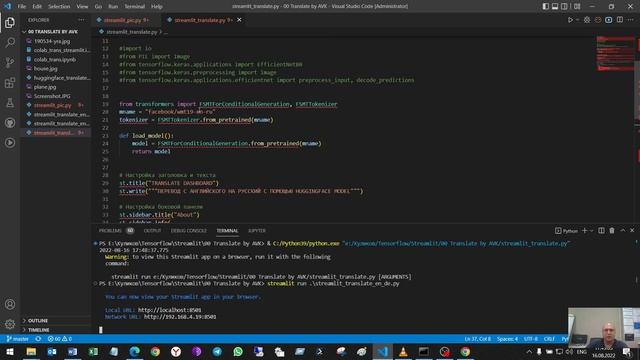Maximize the terminal panel with the up chevron
This screenshot has width=640, height=360.
pos(622,231)
